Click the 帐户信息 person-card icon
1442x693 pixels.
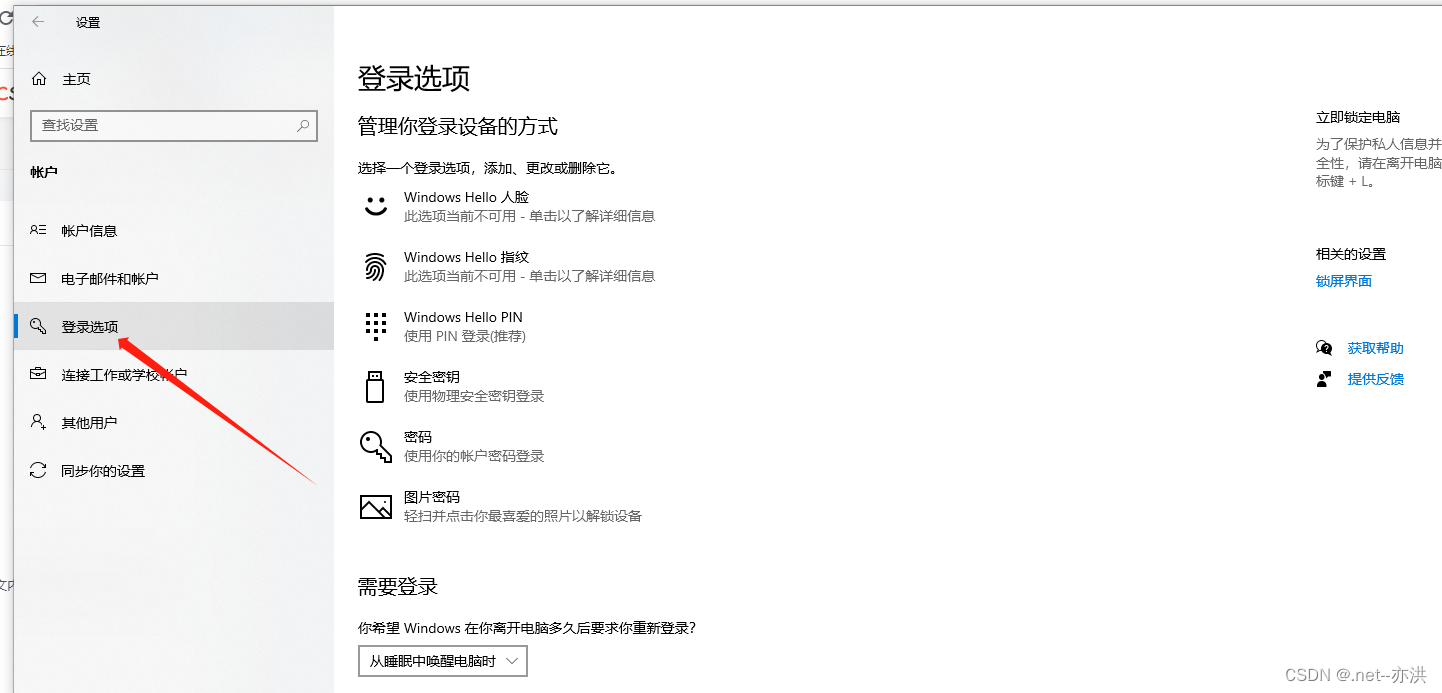(38, 230)
